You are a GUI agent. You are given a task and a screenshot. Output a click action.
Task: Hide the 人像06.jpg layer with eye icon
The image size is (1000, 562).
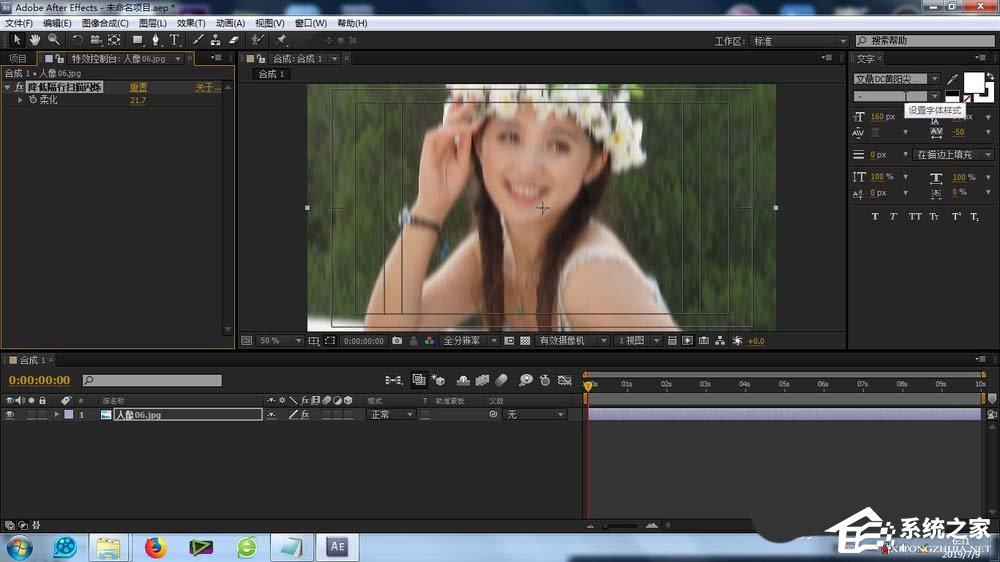click(x=10, y=415)
